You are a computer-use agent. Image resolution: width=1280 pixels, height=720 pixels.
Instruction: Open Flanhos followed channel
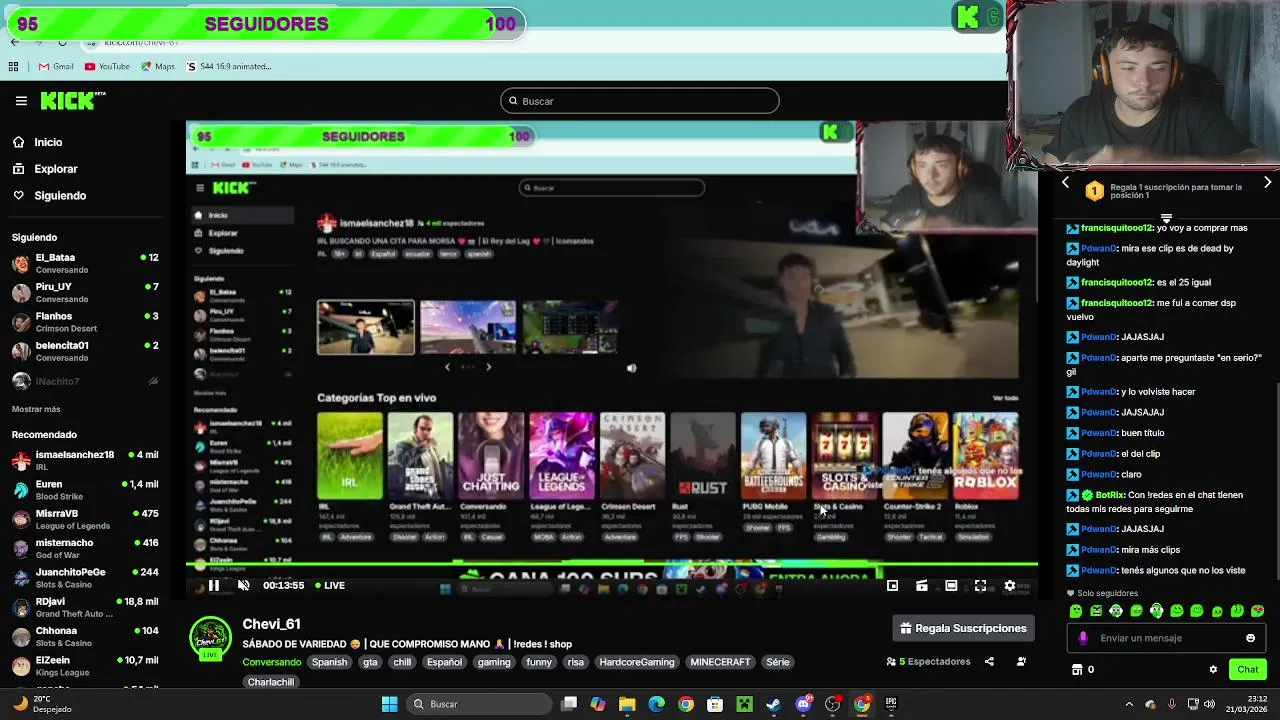point(85,322)
